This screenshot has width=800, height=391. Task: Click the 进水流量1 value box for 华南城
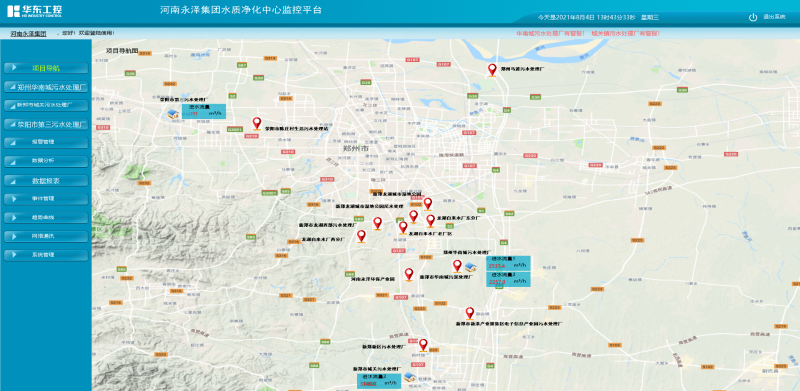point(508,263)
